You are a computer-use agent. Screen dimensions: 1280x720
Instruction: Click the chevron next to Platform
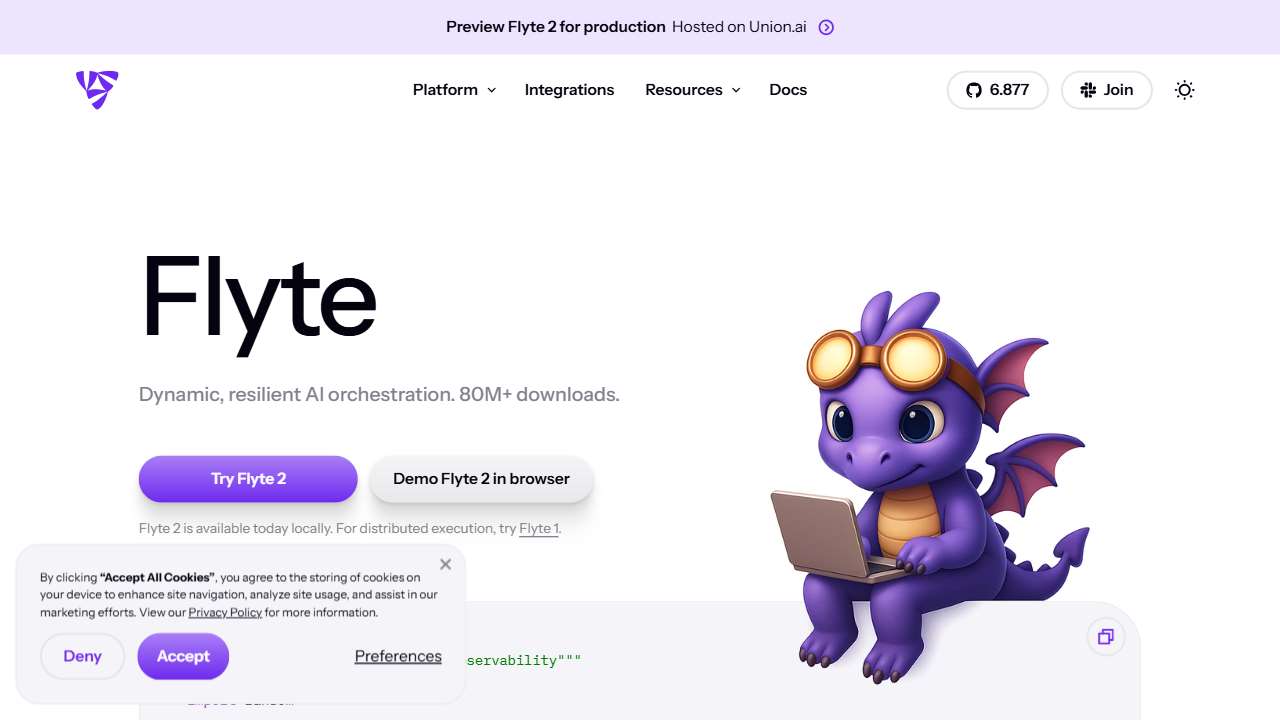point(491,90)
